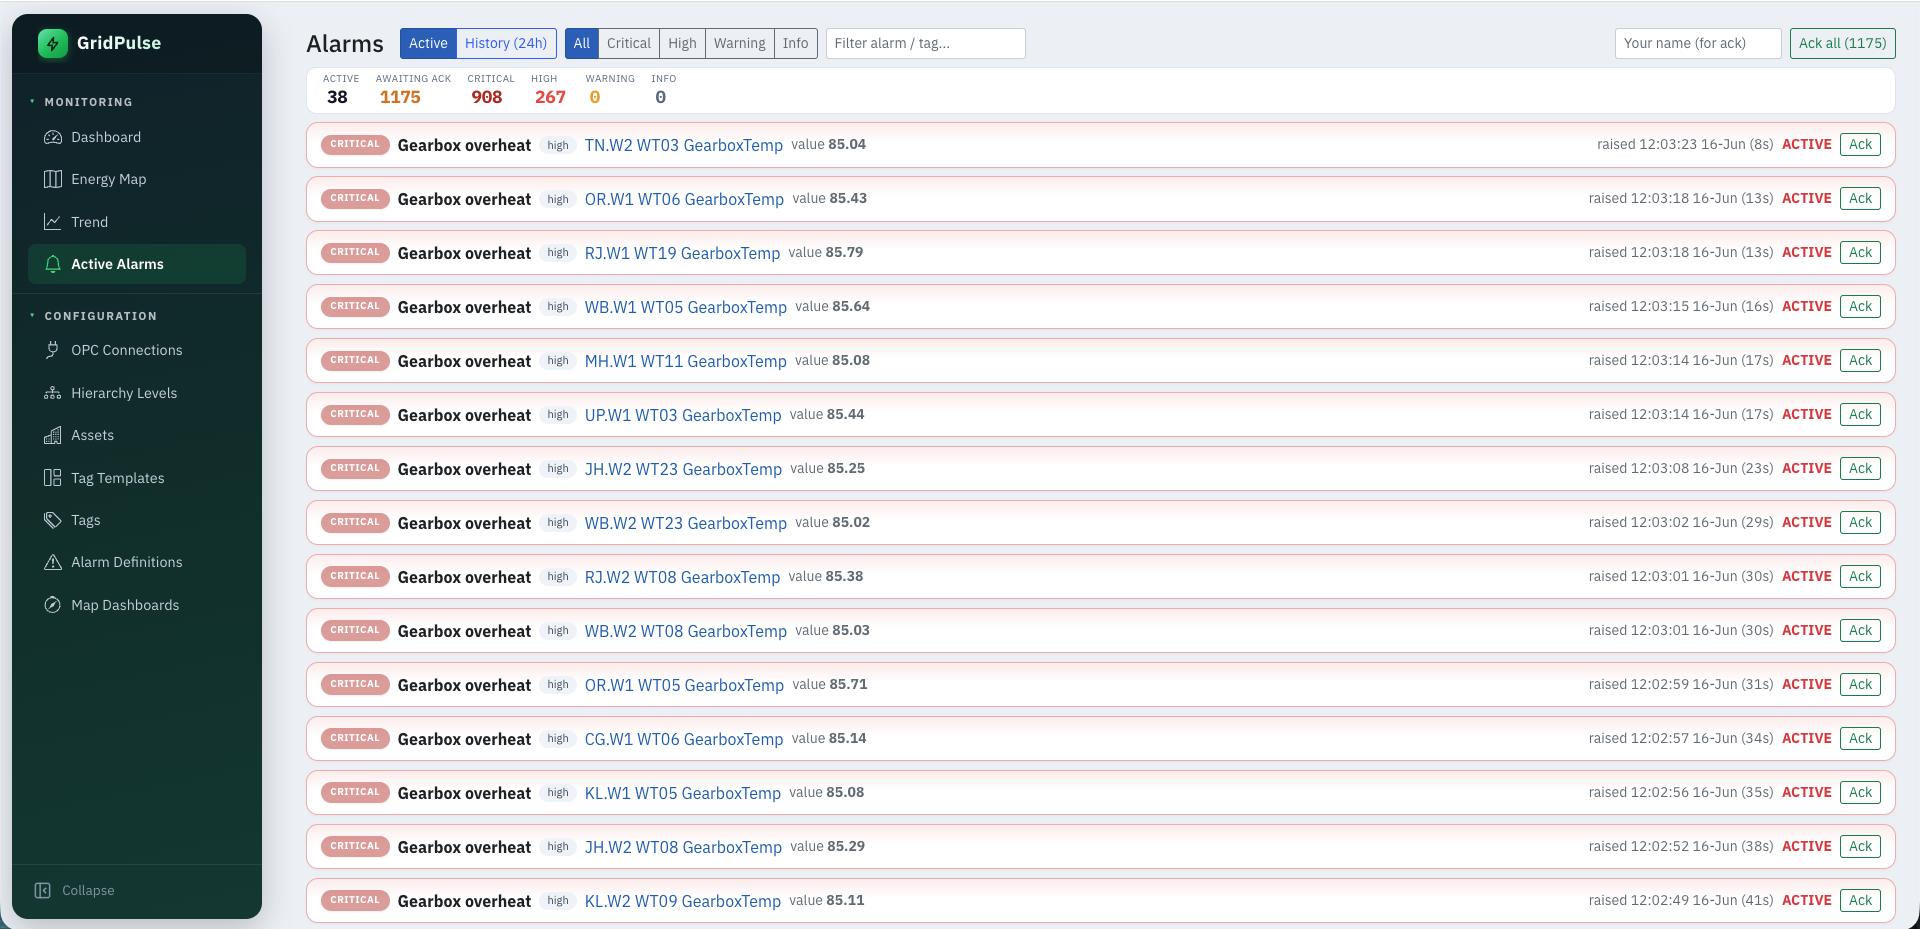Image resolution: width=1920 pixels, height=929 pixels.
Task: Acknowledge the OR.W1 WT05 alarm
Action: [1860, 685]
